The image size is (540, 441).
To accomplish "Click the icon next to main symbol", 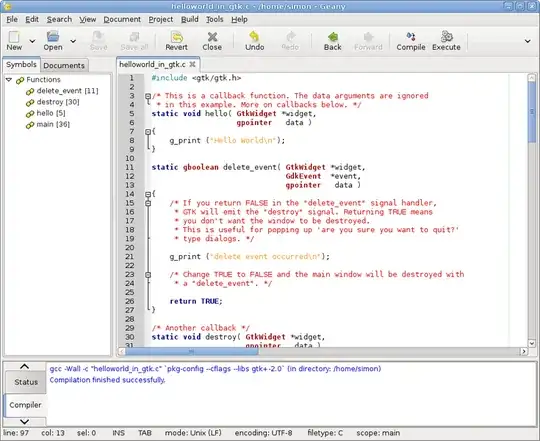I will [x=30, y=125].
